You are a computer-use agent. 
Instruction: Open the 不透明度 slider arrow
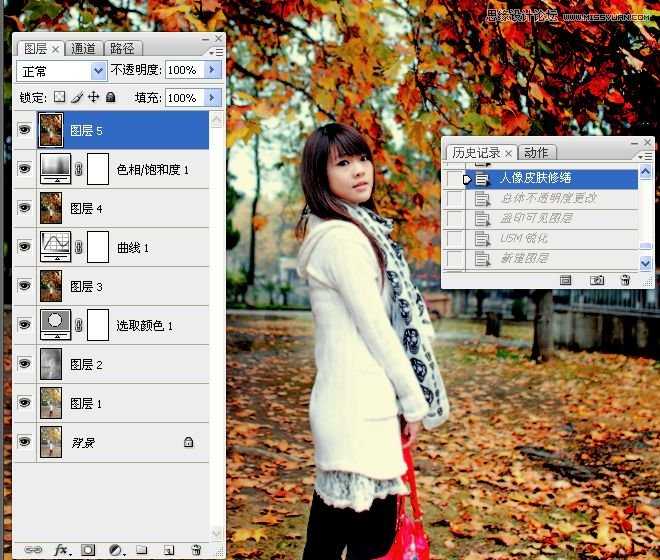[x=212, y=69]
